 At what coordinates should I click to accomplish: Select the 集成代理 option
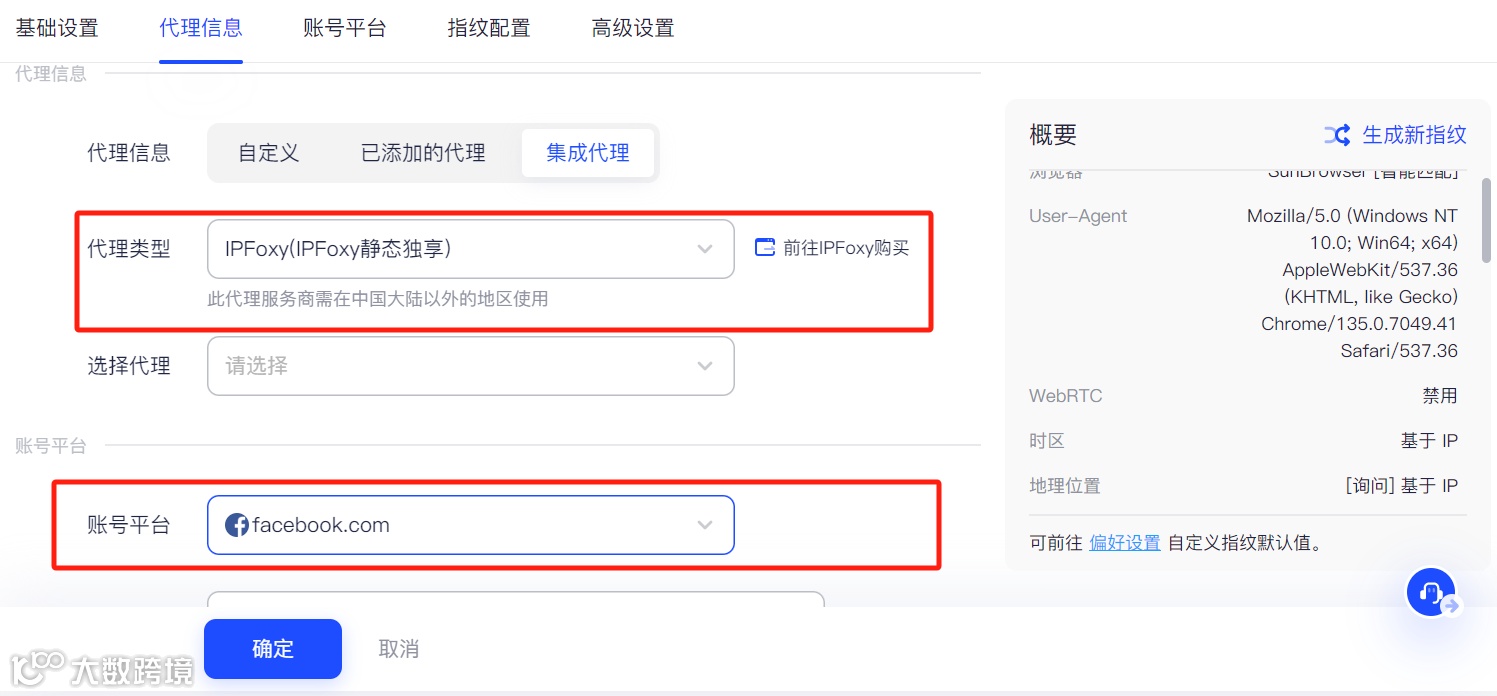click(x=588, y=153)
